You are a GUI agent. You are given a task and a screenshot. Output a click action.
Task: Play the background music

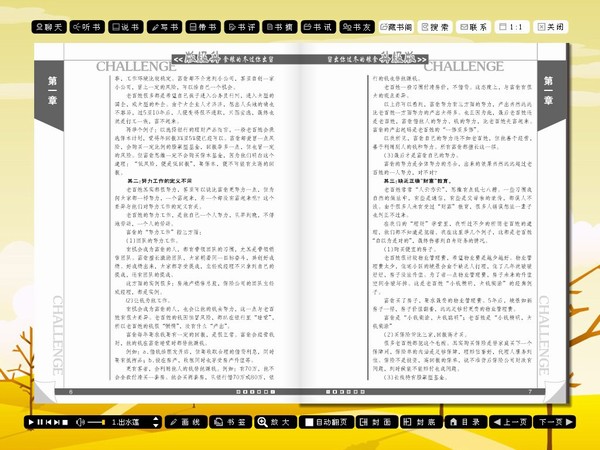(x=31, y=422)
